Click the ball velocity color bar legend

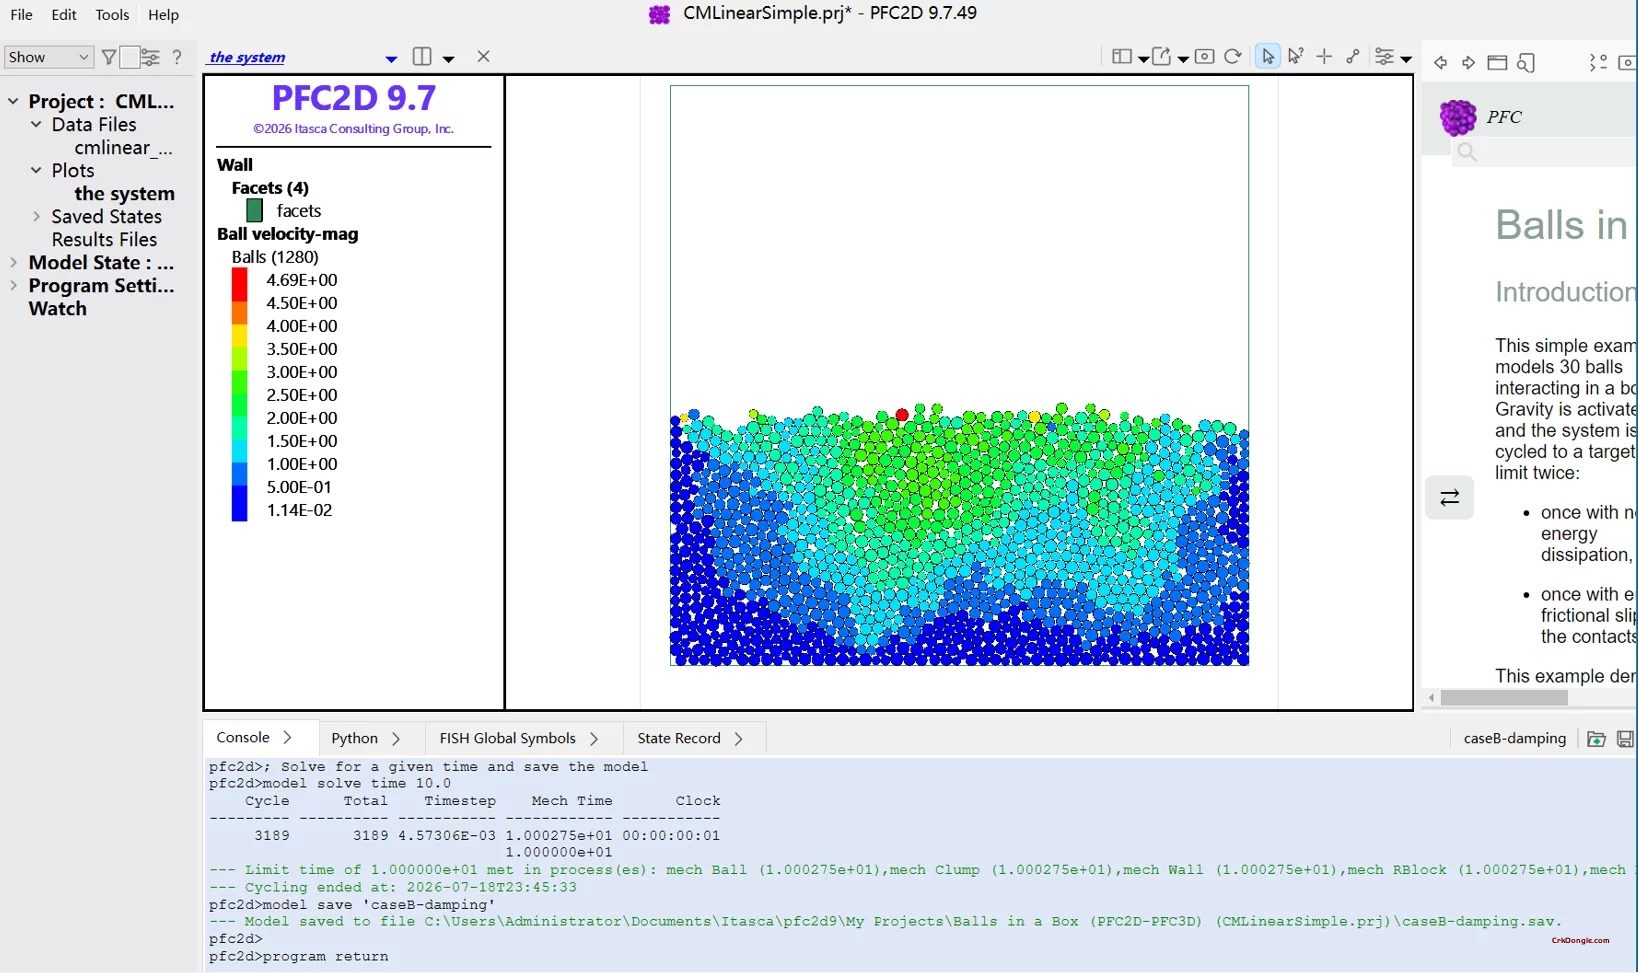point(240,395)
